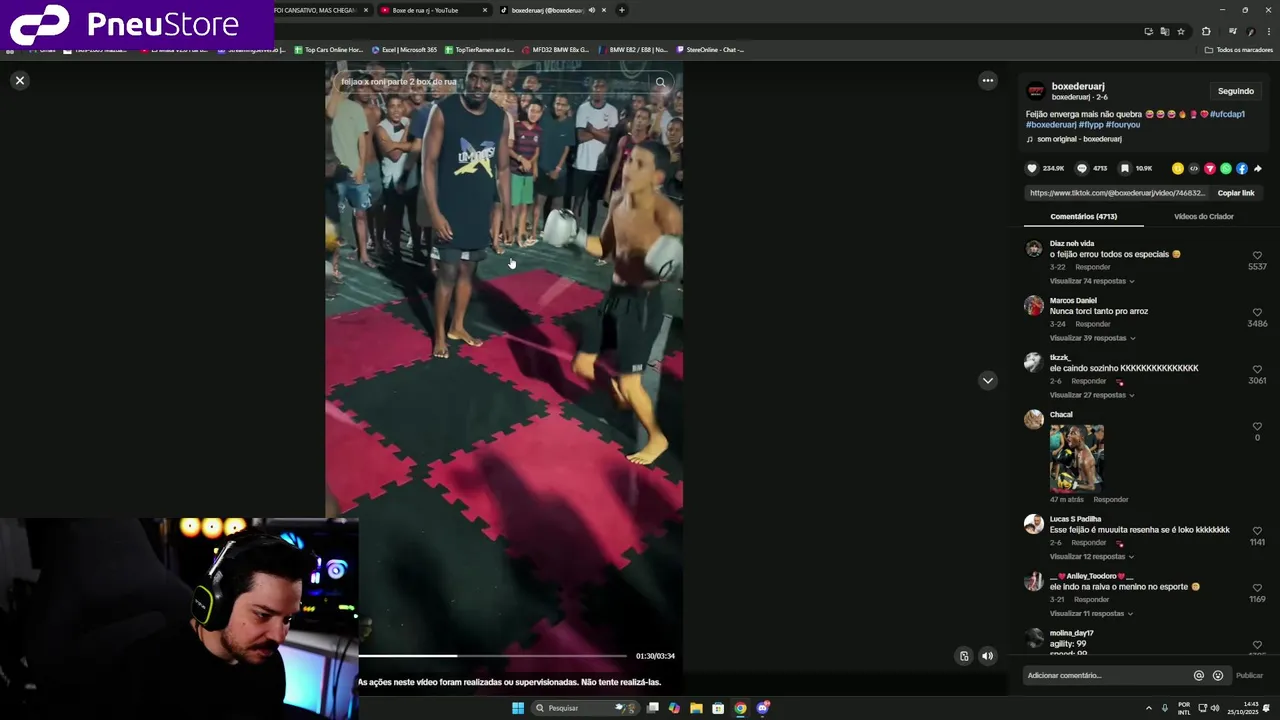Switch to Boxe de rua rj YouTube tab
Viewport: 1280px width, 720px height.
pyautogui.click(x=435, y=10)
